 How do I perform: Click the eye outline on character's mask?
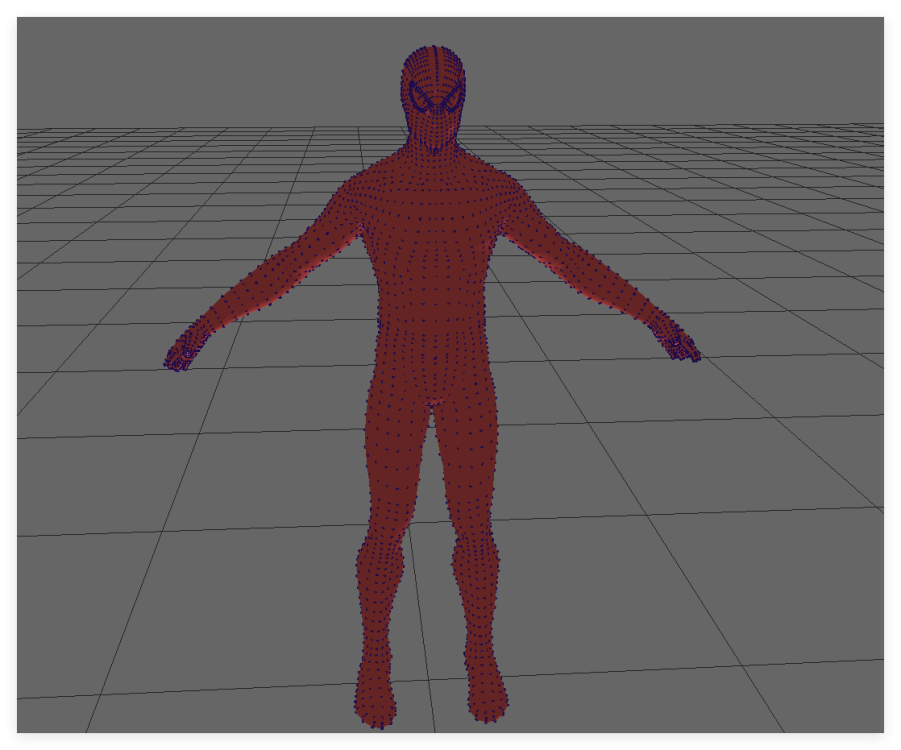coord(436,97)
